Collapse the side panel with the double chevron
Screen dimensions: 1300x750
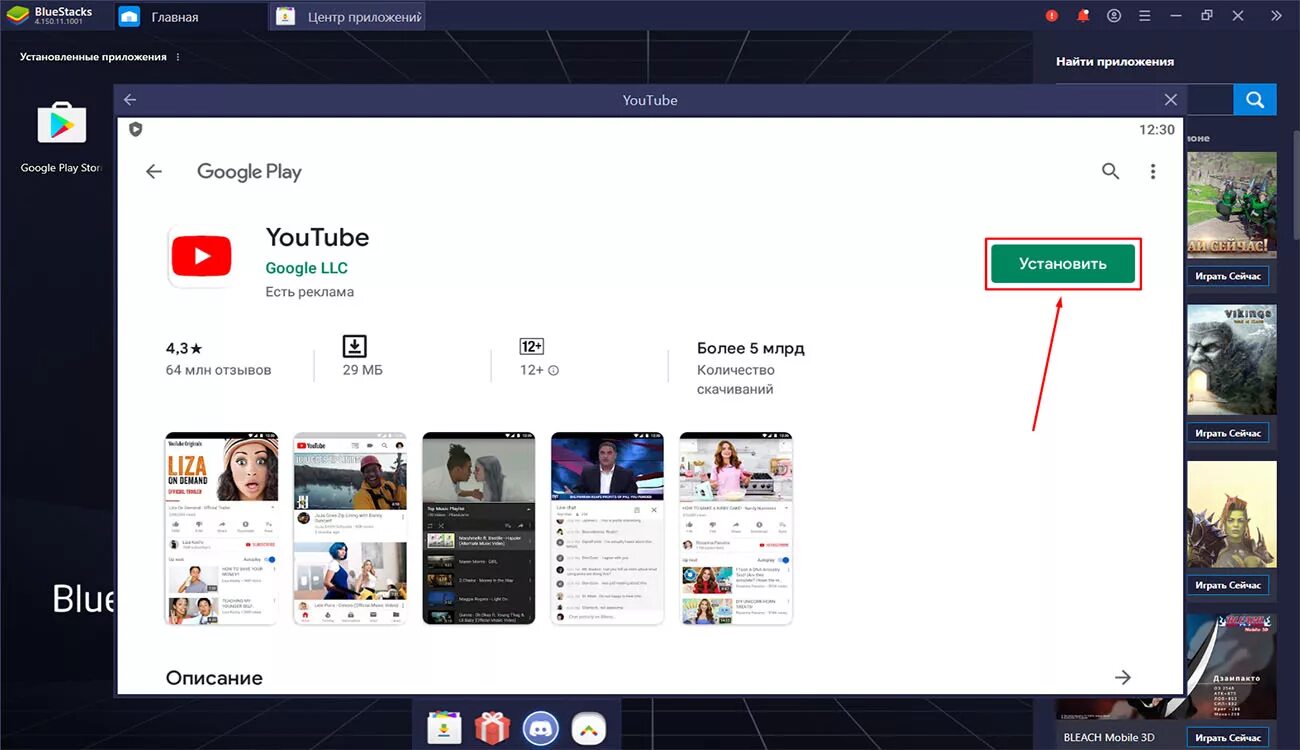pyautogui.click(x=1276, y=16)
